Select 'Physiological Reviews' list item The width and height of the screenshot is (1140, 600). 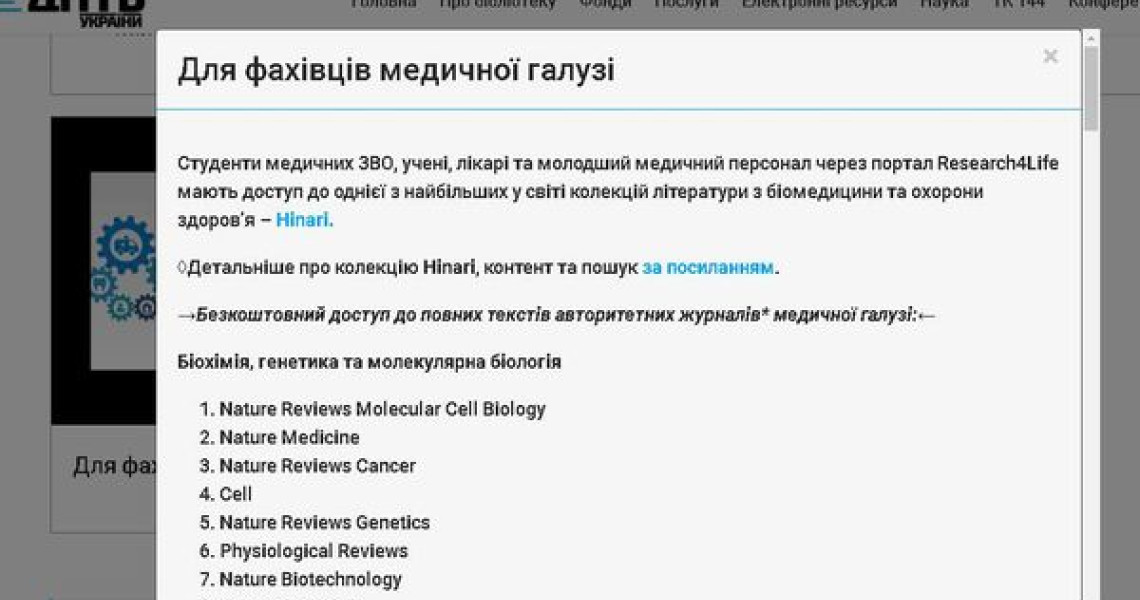click(313, 551)
